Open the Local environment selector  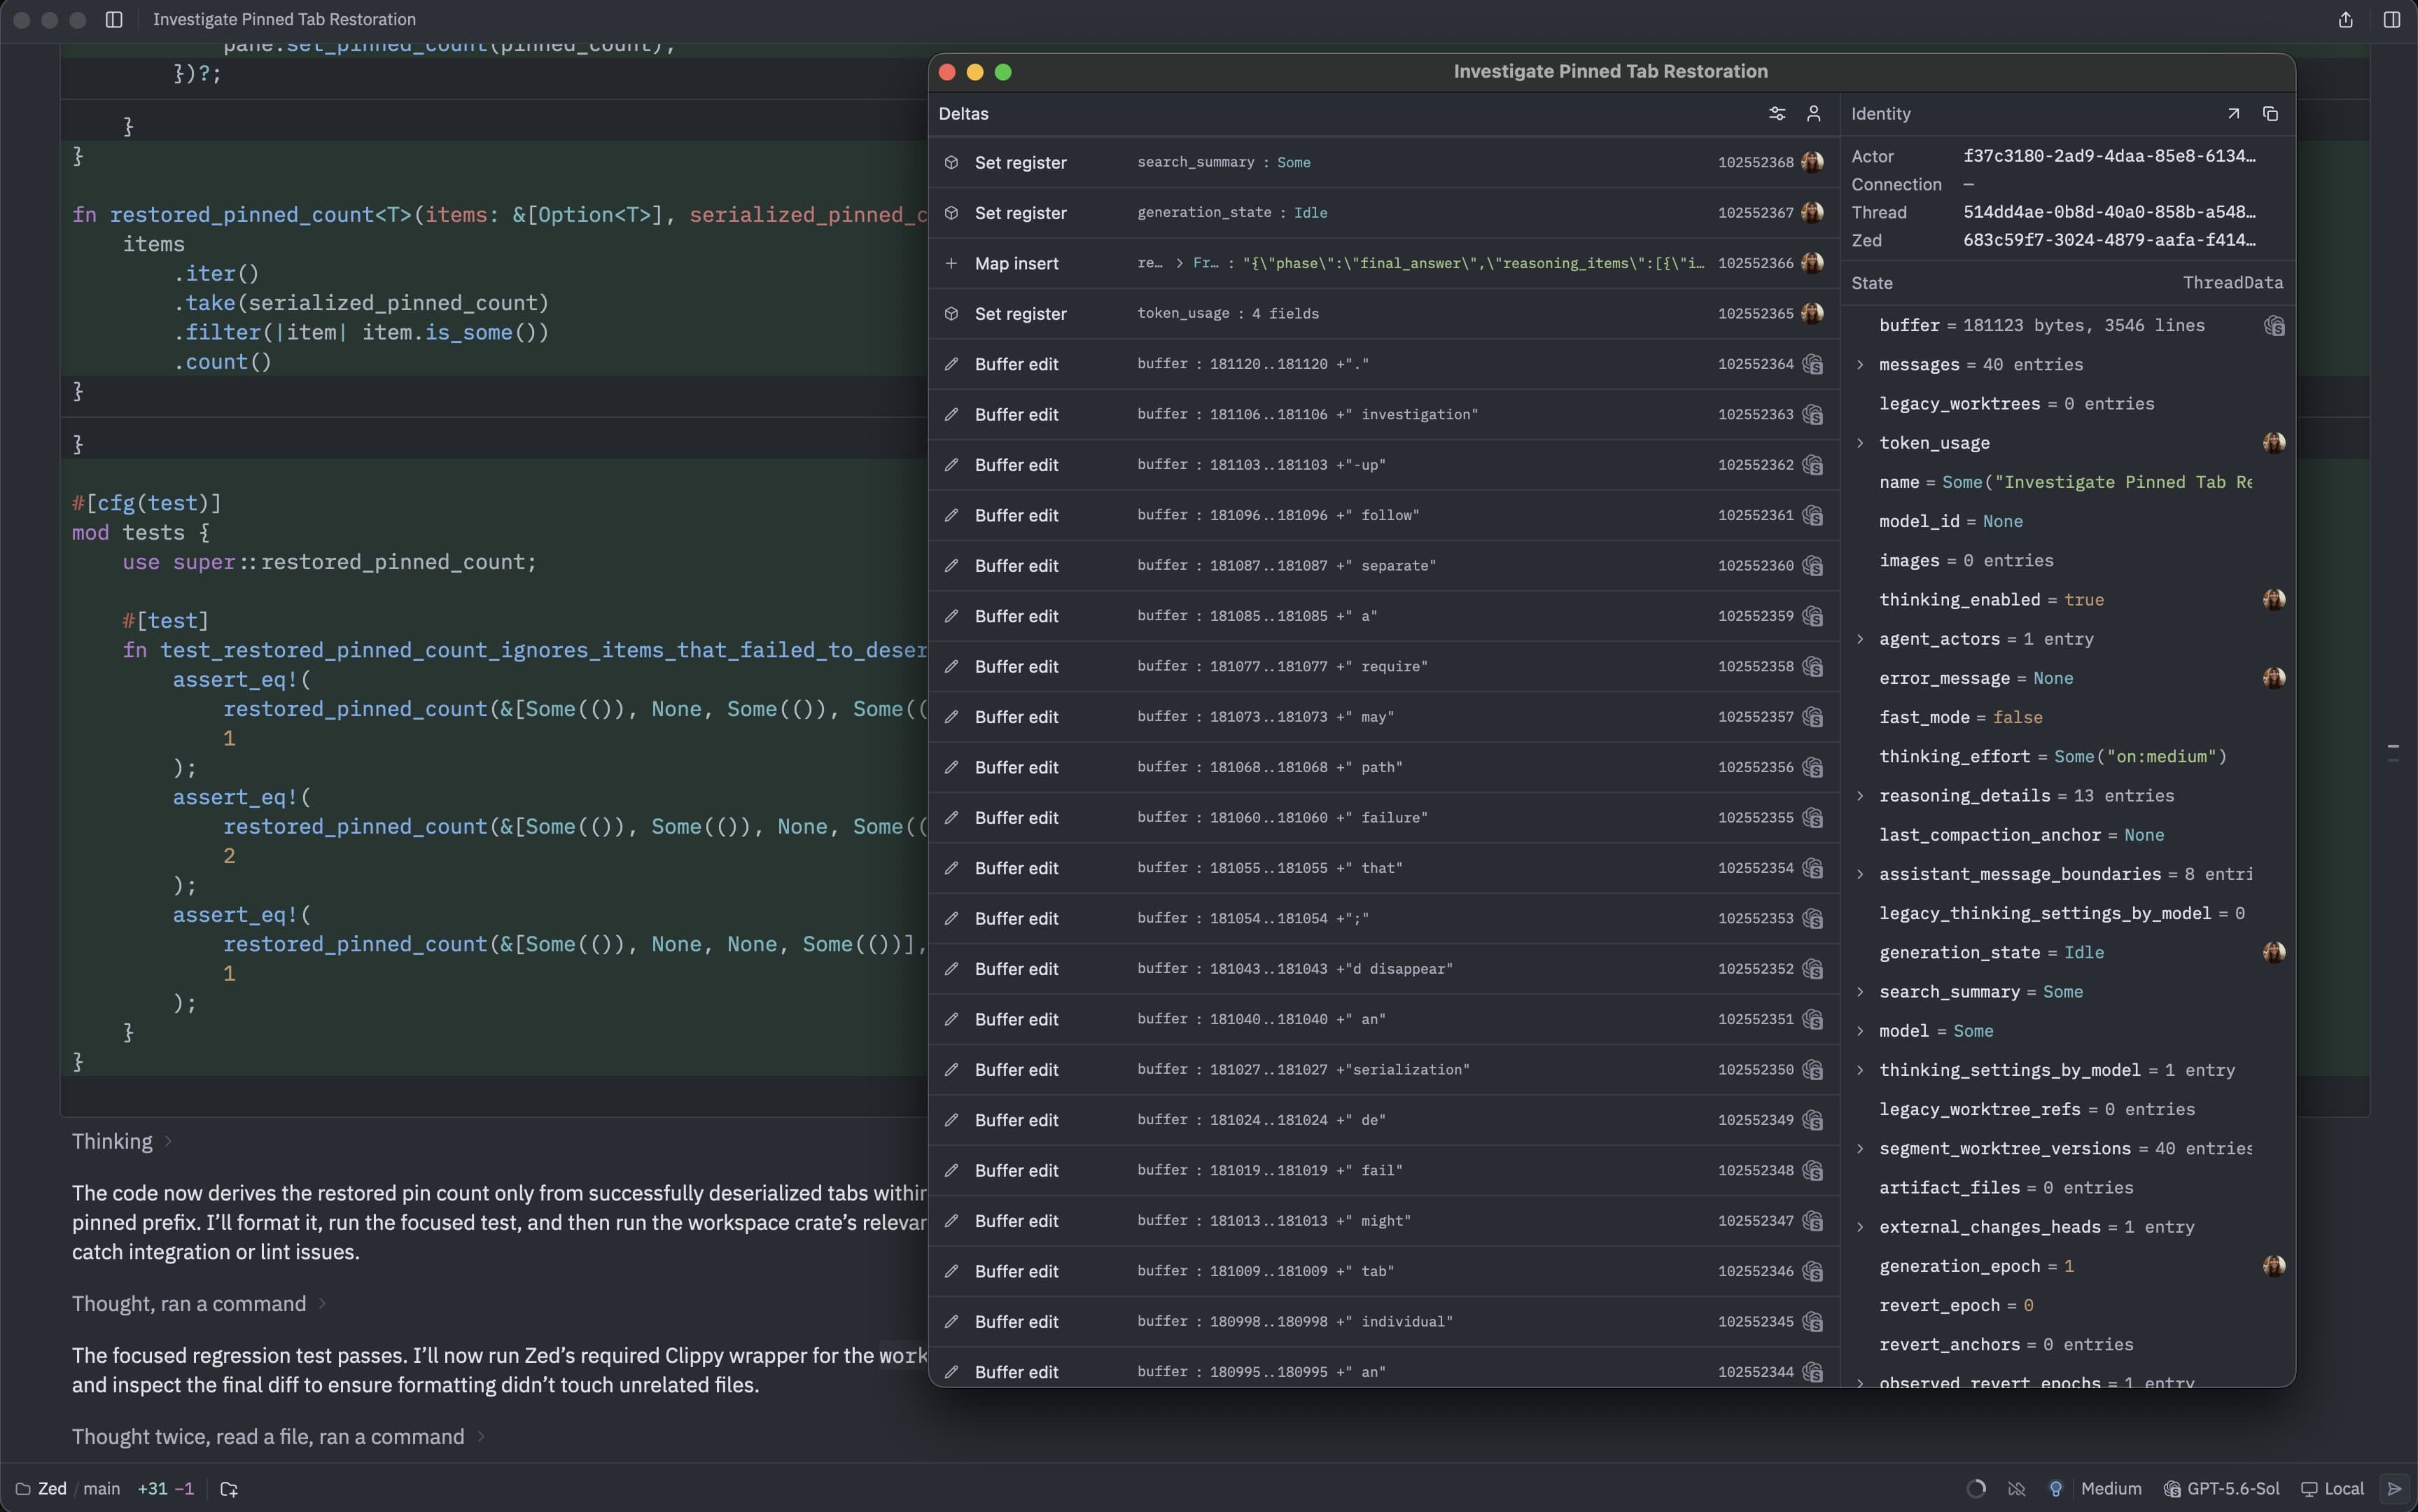[x=2332, y=1489]
